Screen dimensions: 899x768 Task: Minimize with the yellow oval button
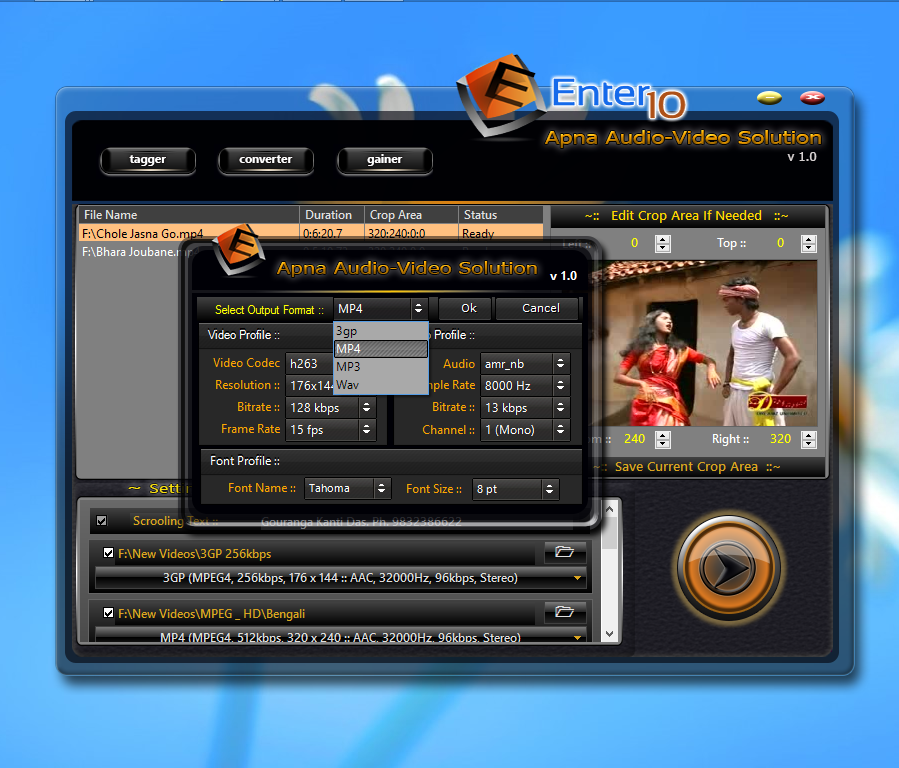(x=769, y=98)
